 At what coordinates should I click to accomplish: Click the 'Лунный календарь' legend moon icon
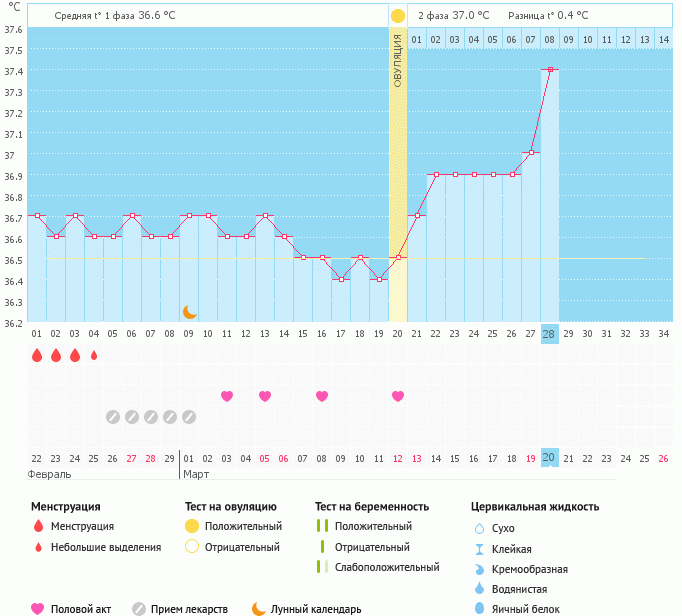[259, 608]
